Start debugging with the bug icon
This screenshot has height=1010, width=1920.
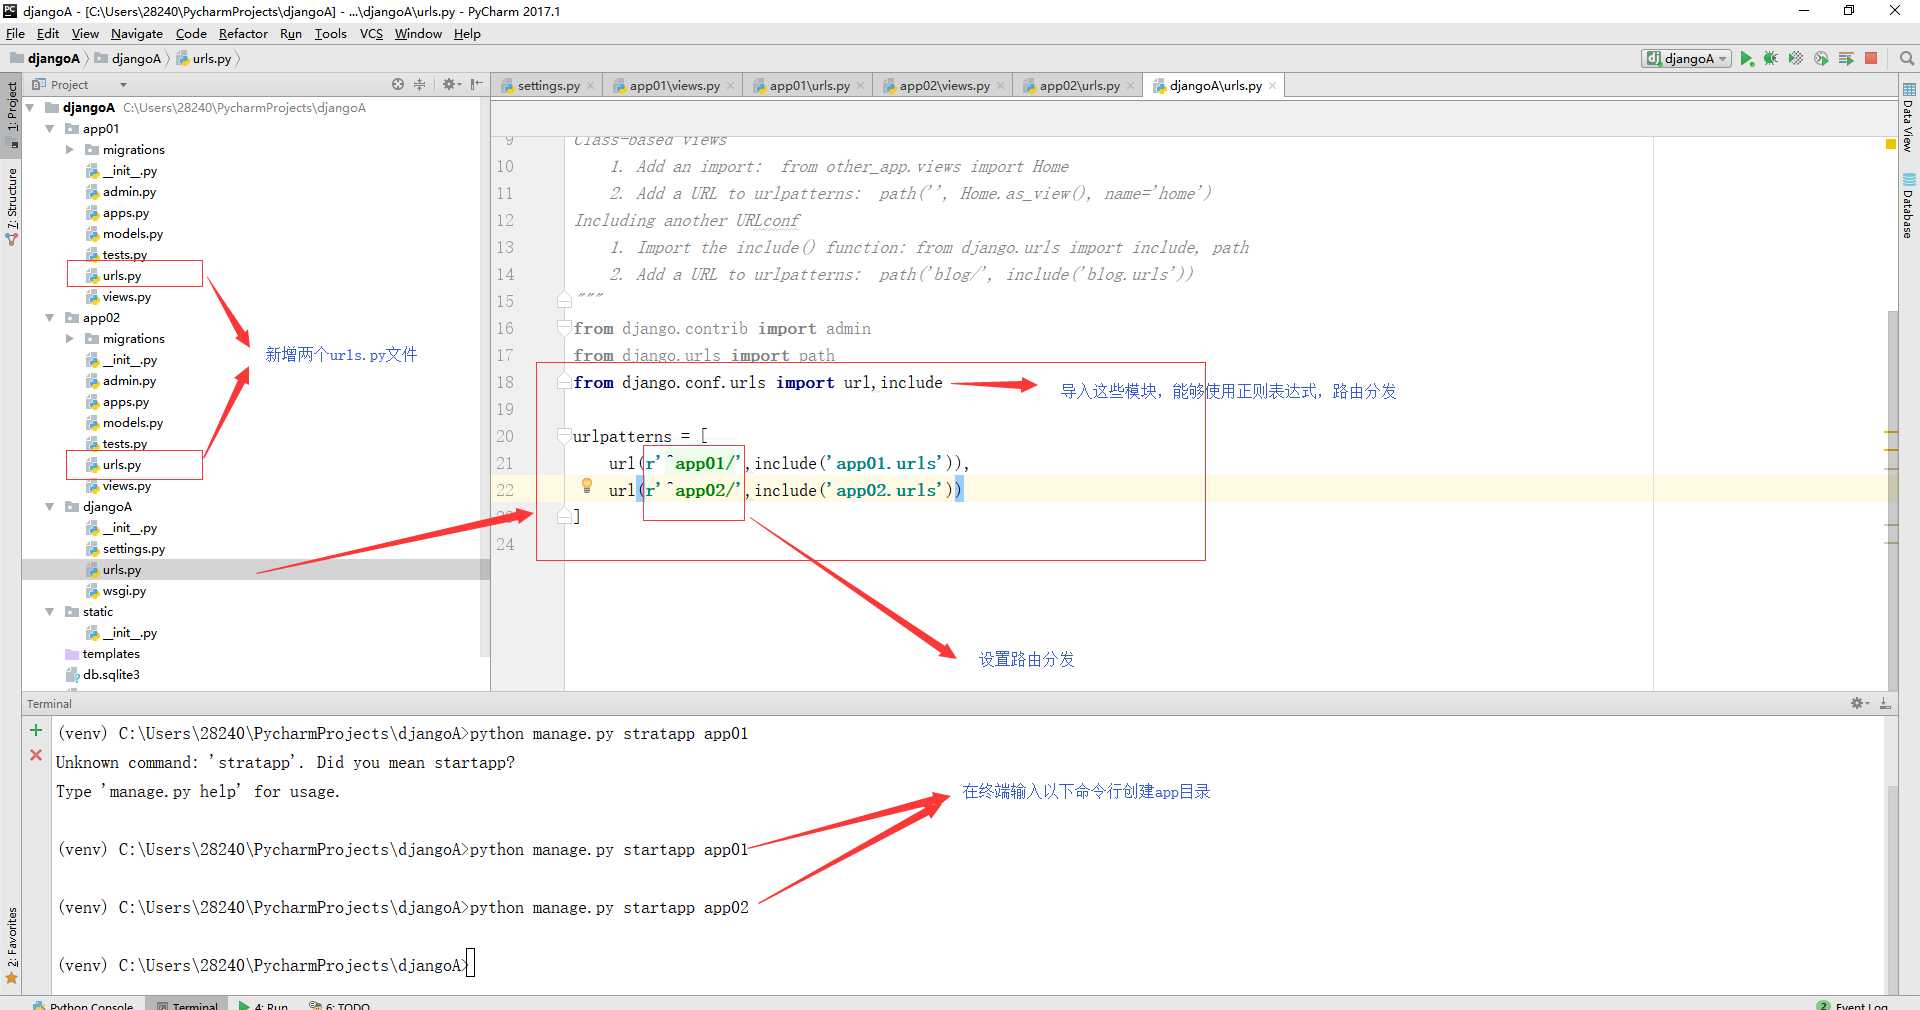(x=1771, y=59)
